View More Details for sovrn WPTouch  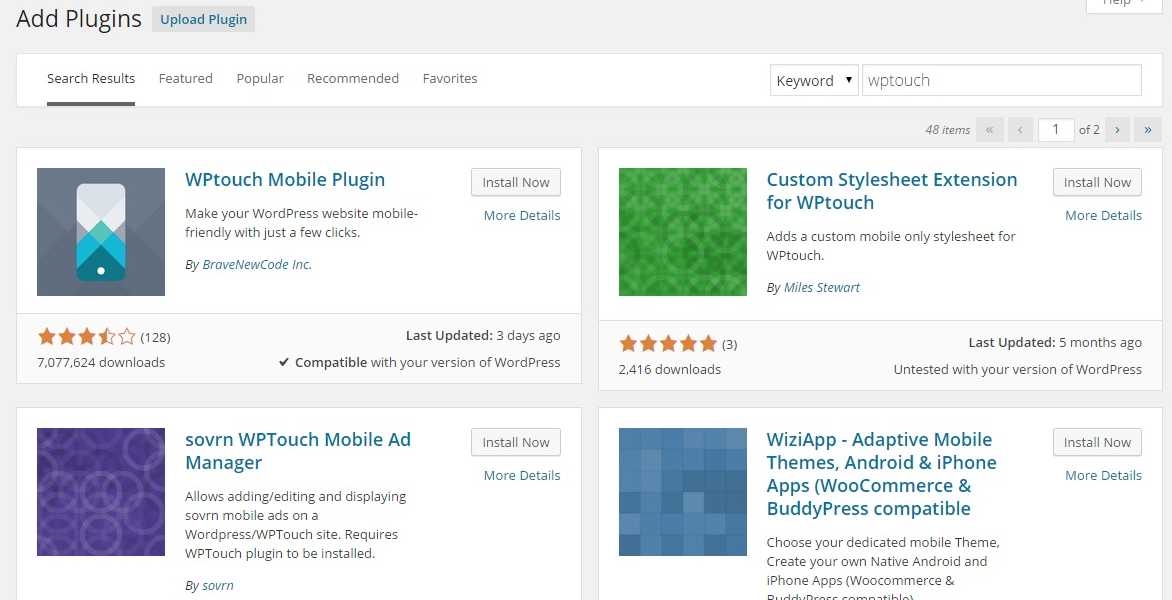pos(521,475)
